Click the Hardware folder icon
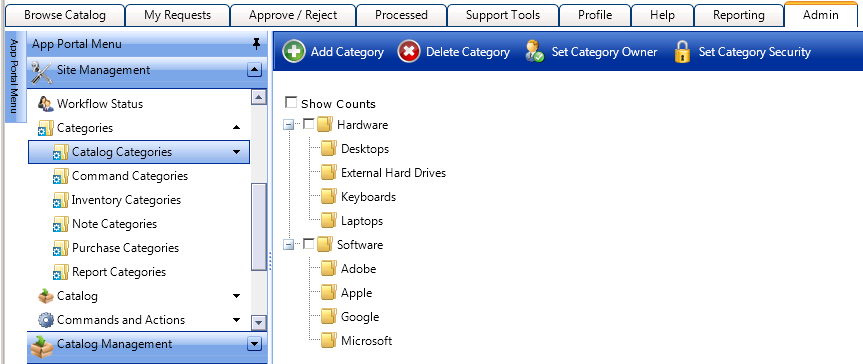The height and width of the screenshot is (364, 863). tap(325, 124)
